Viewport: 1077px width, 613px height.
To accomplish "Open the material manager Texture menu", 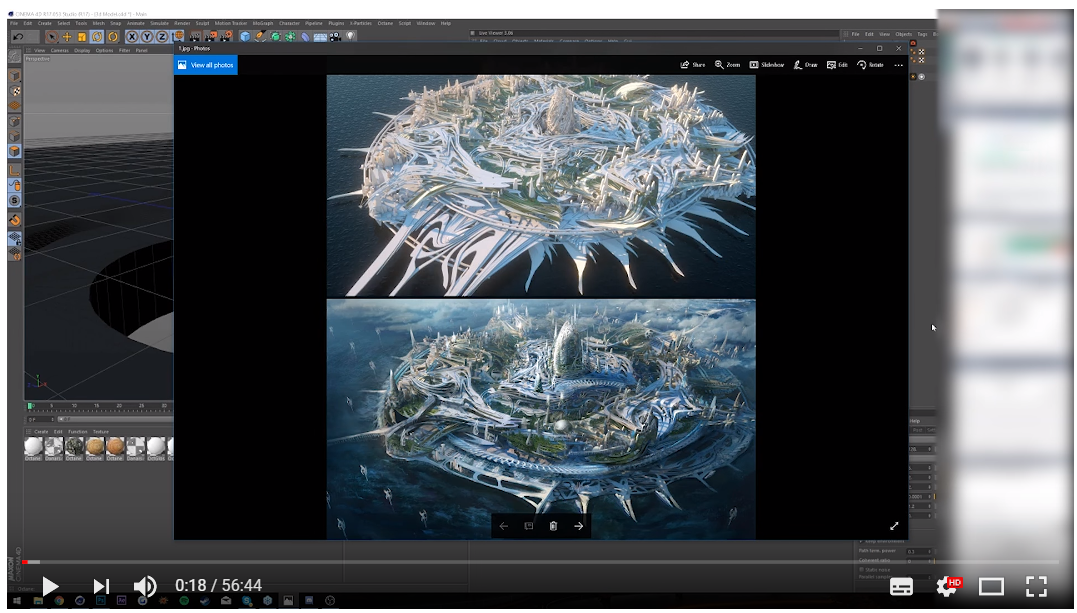I will tap(101, 432).
